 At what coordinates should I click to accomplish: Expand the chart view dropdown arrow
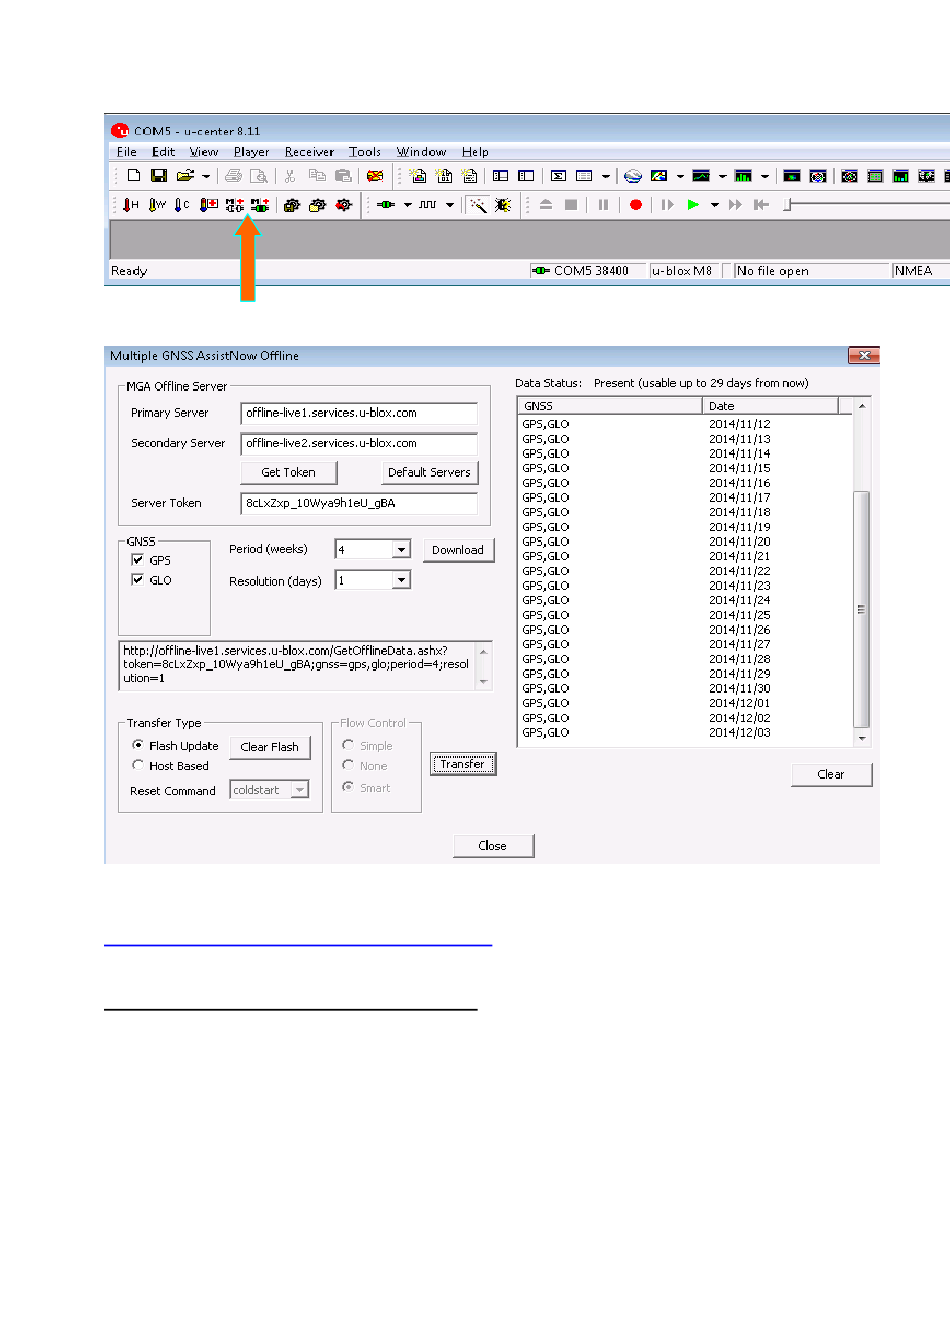pos(722,176)
